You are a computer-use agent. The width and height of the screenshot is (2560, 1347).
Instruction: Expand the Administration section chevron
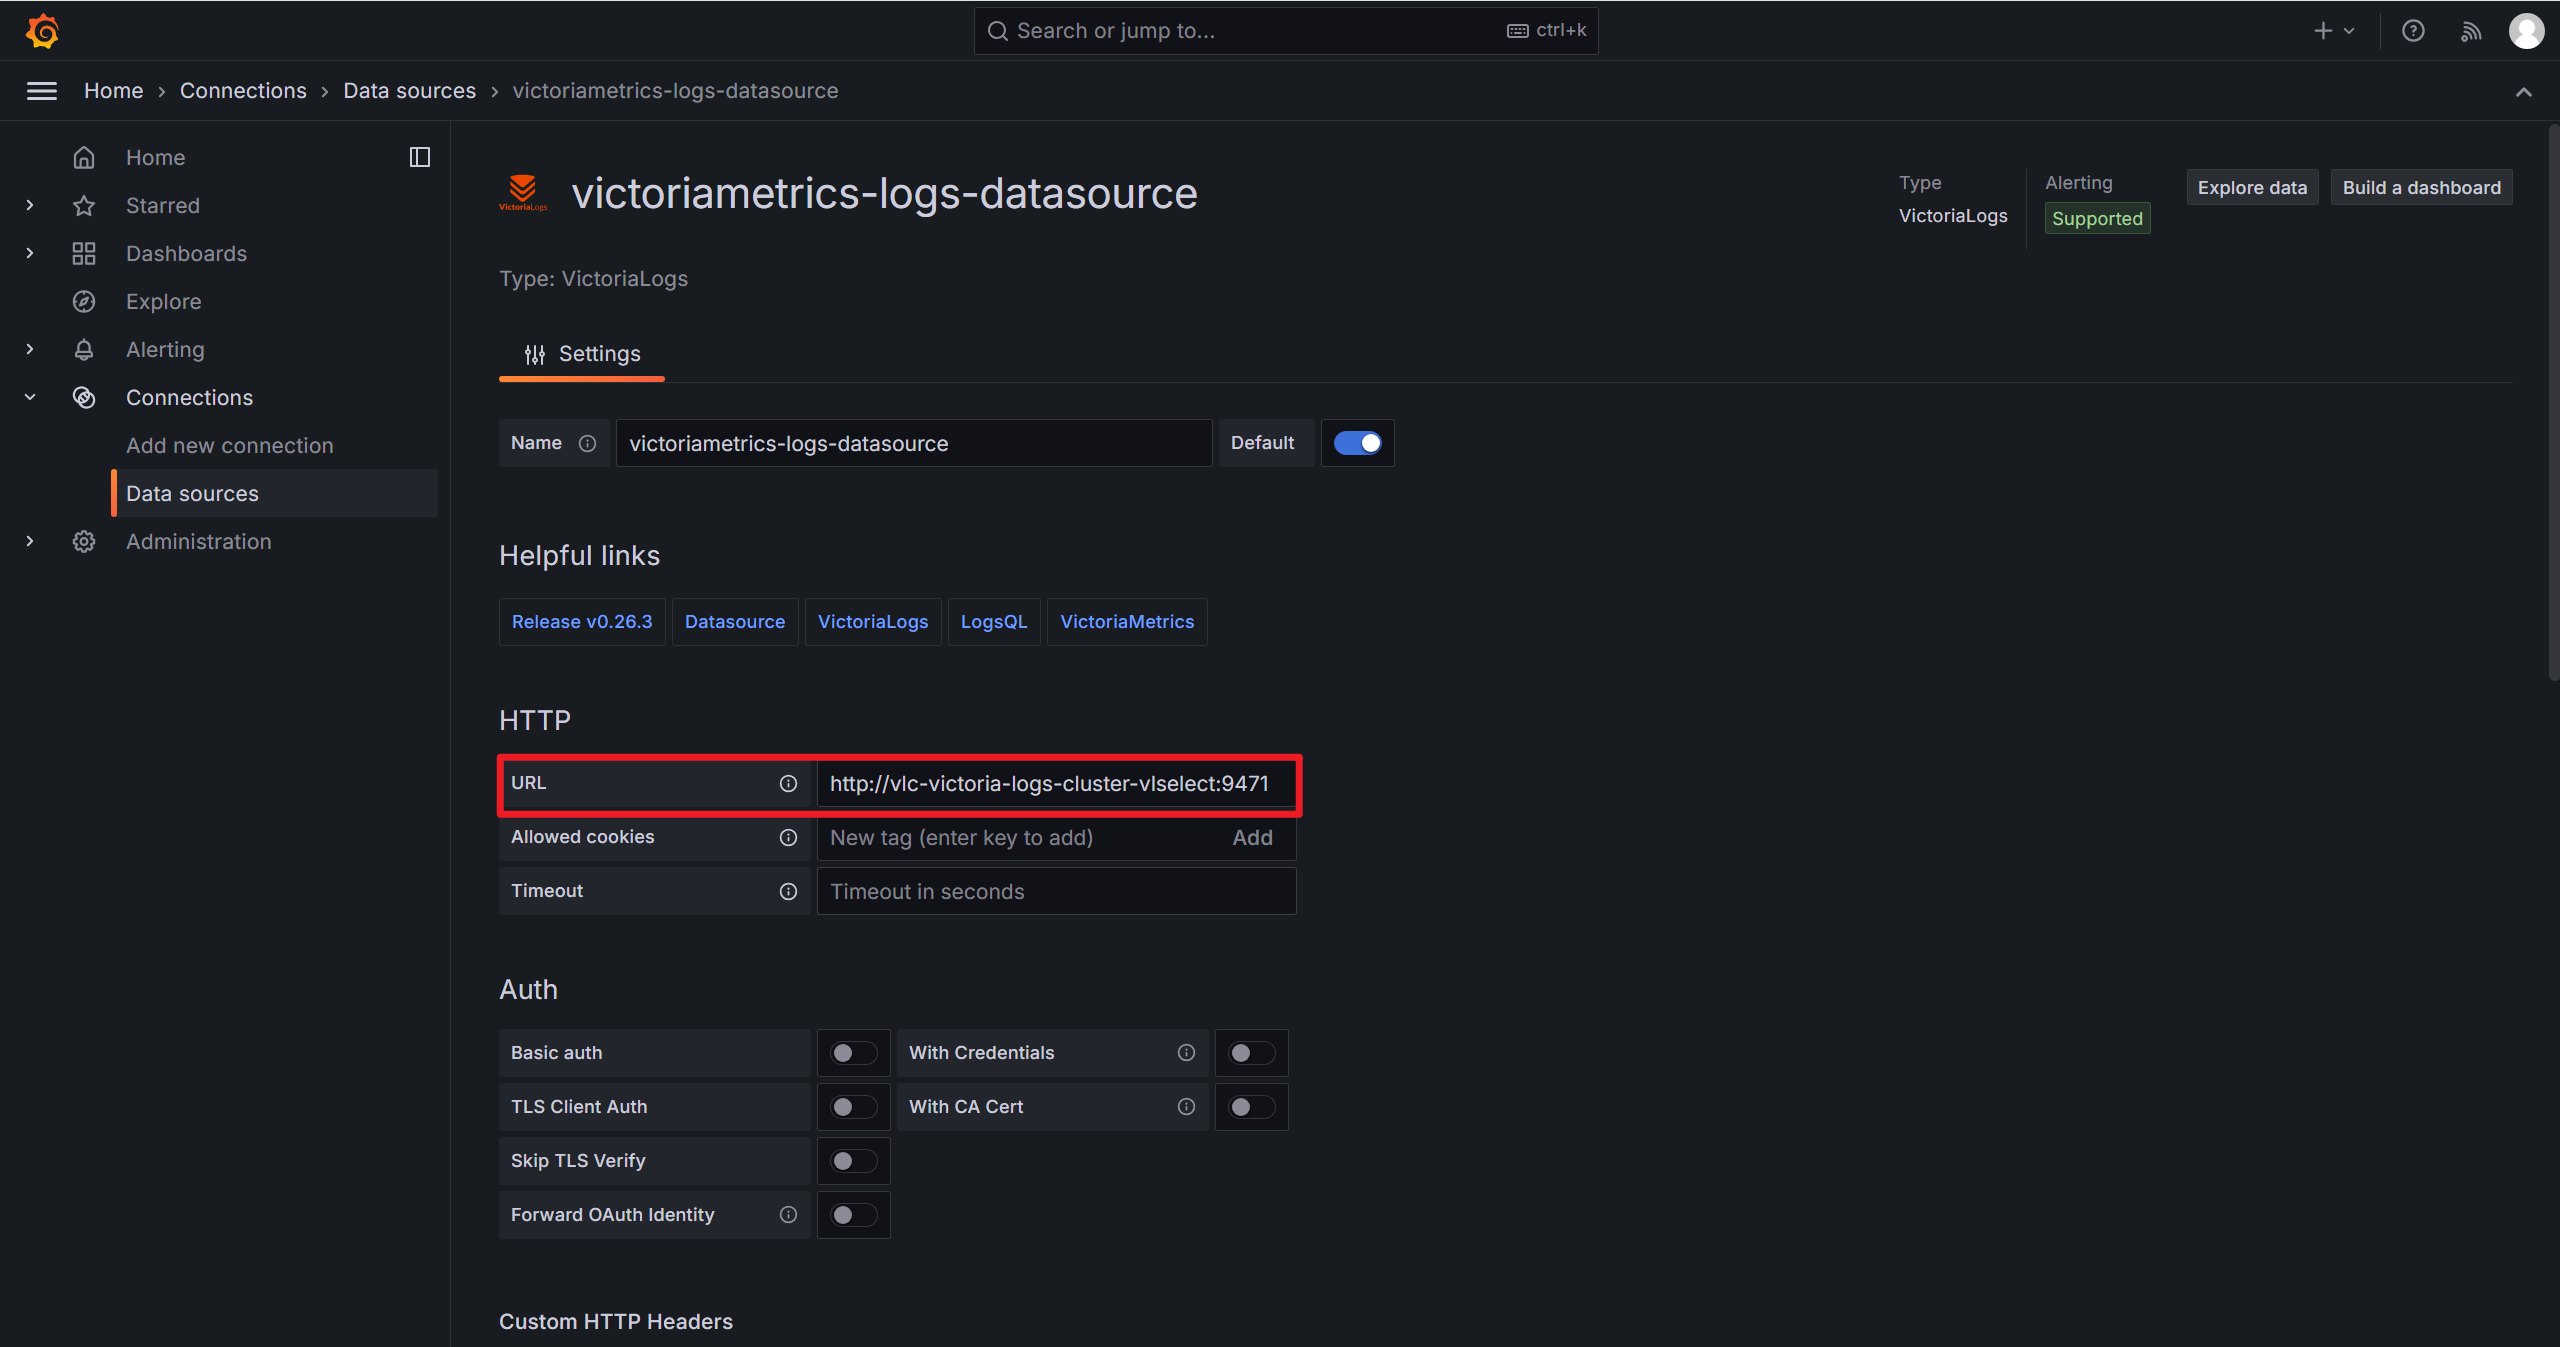click(x=30, y=541)
